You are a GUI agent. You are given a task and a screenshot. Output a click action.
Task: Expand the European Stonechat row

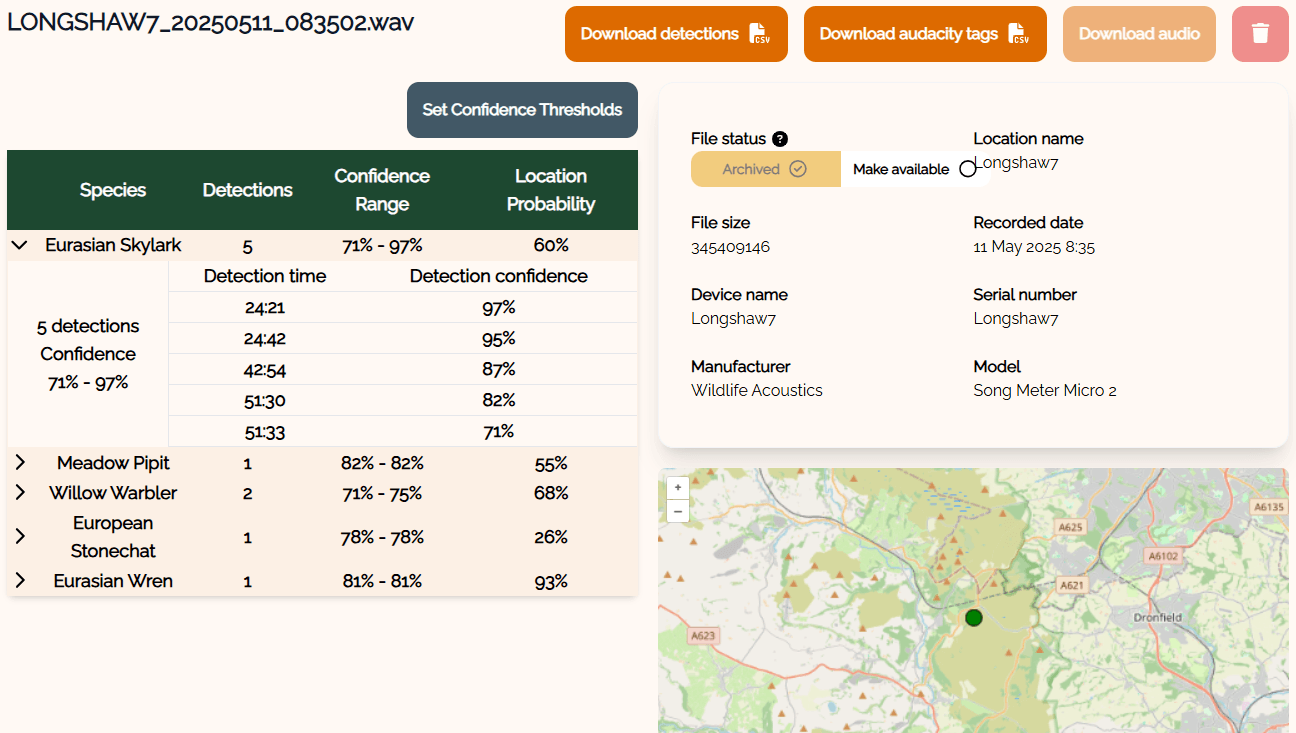click(x=20, y=537)
